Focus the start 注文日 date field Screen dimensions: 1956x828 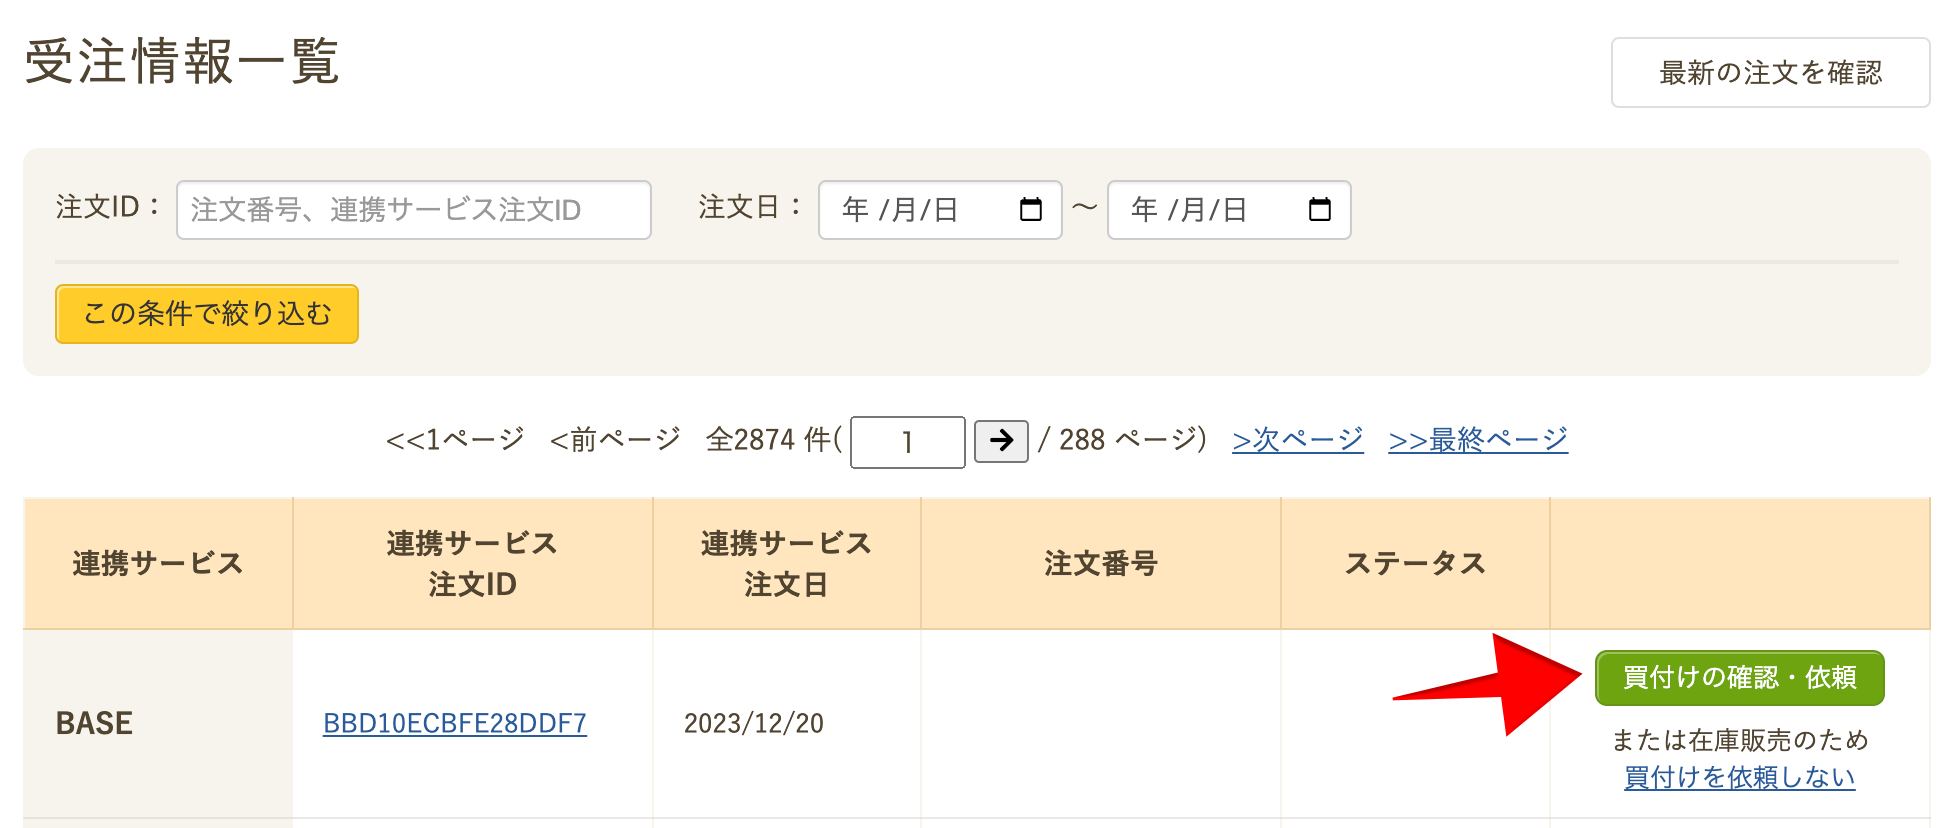tap(900, 210)
